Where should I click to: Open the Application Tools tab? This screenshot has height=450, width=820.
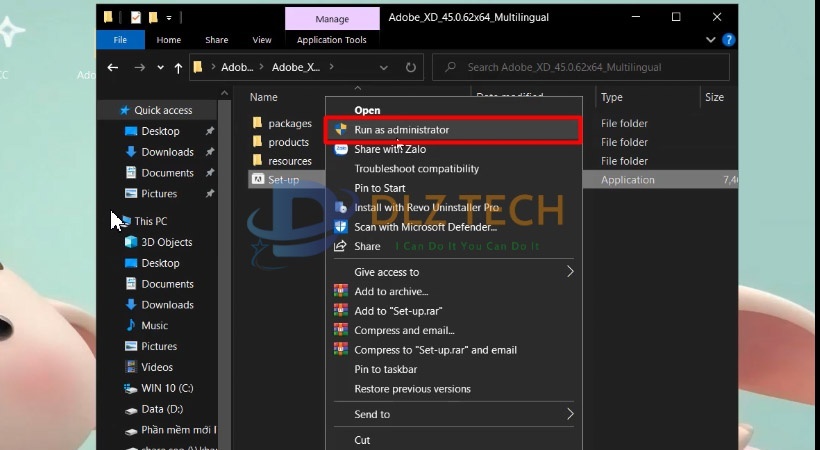pos(332,40)
